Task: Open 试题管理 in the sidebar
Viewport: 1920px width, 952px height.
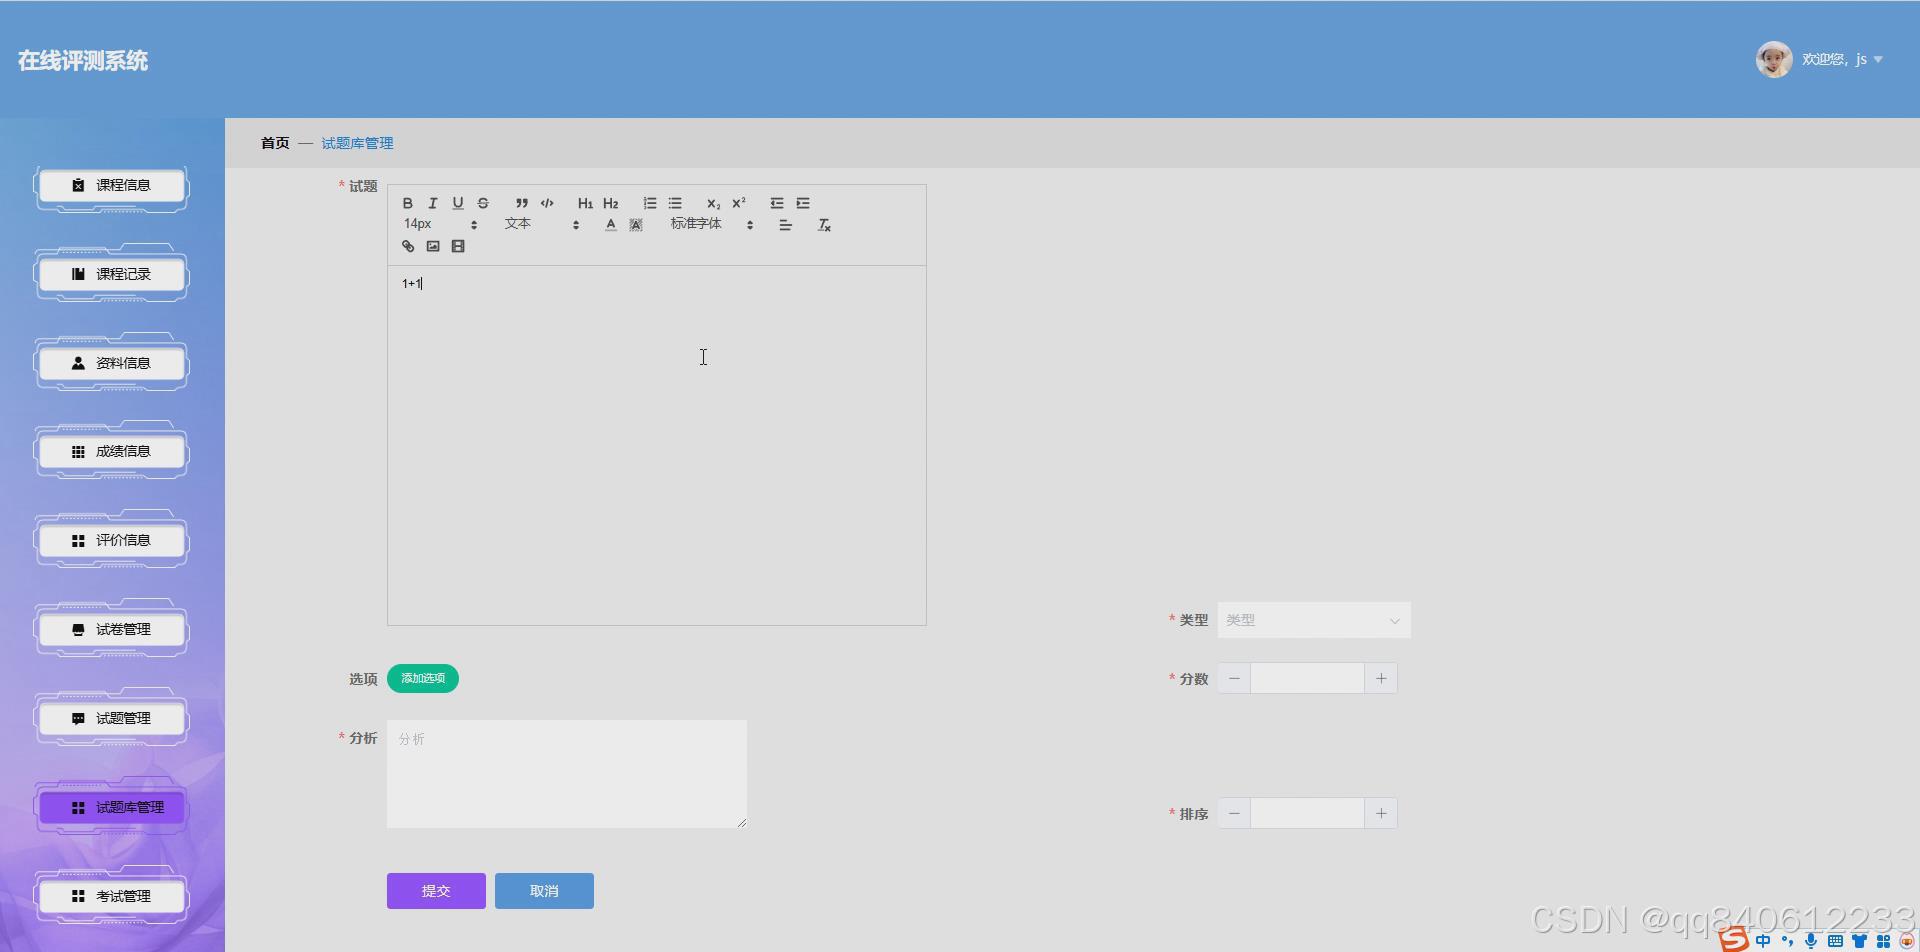Action: point(112,719)
